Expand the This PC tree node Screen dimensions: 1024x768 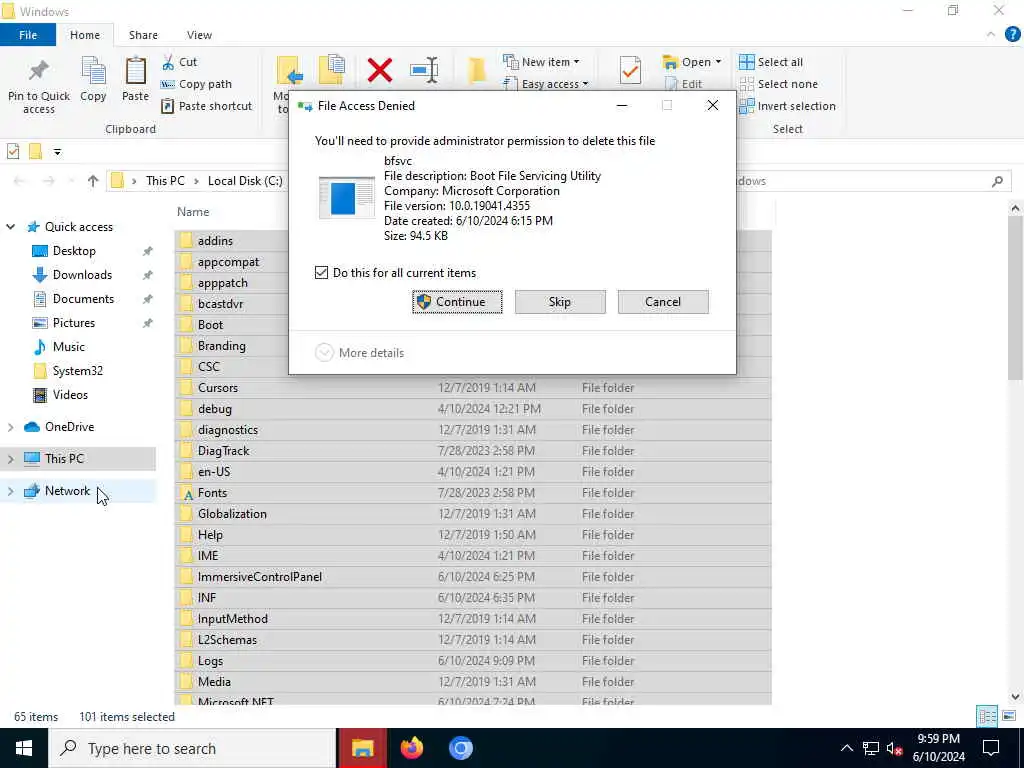10,459
